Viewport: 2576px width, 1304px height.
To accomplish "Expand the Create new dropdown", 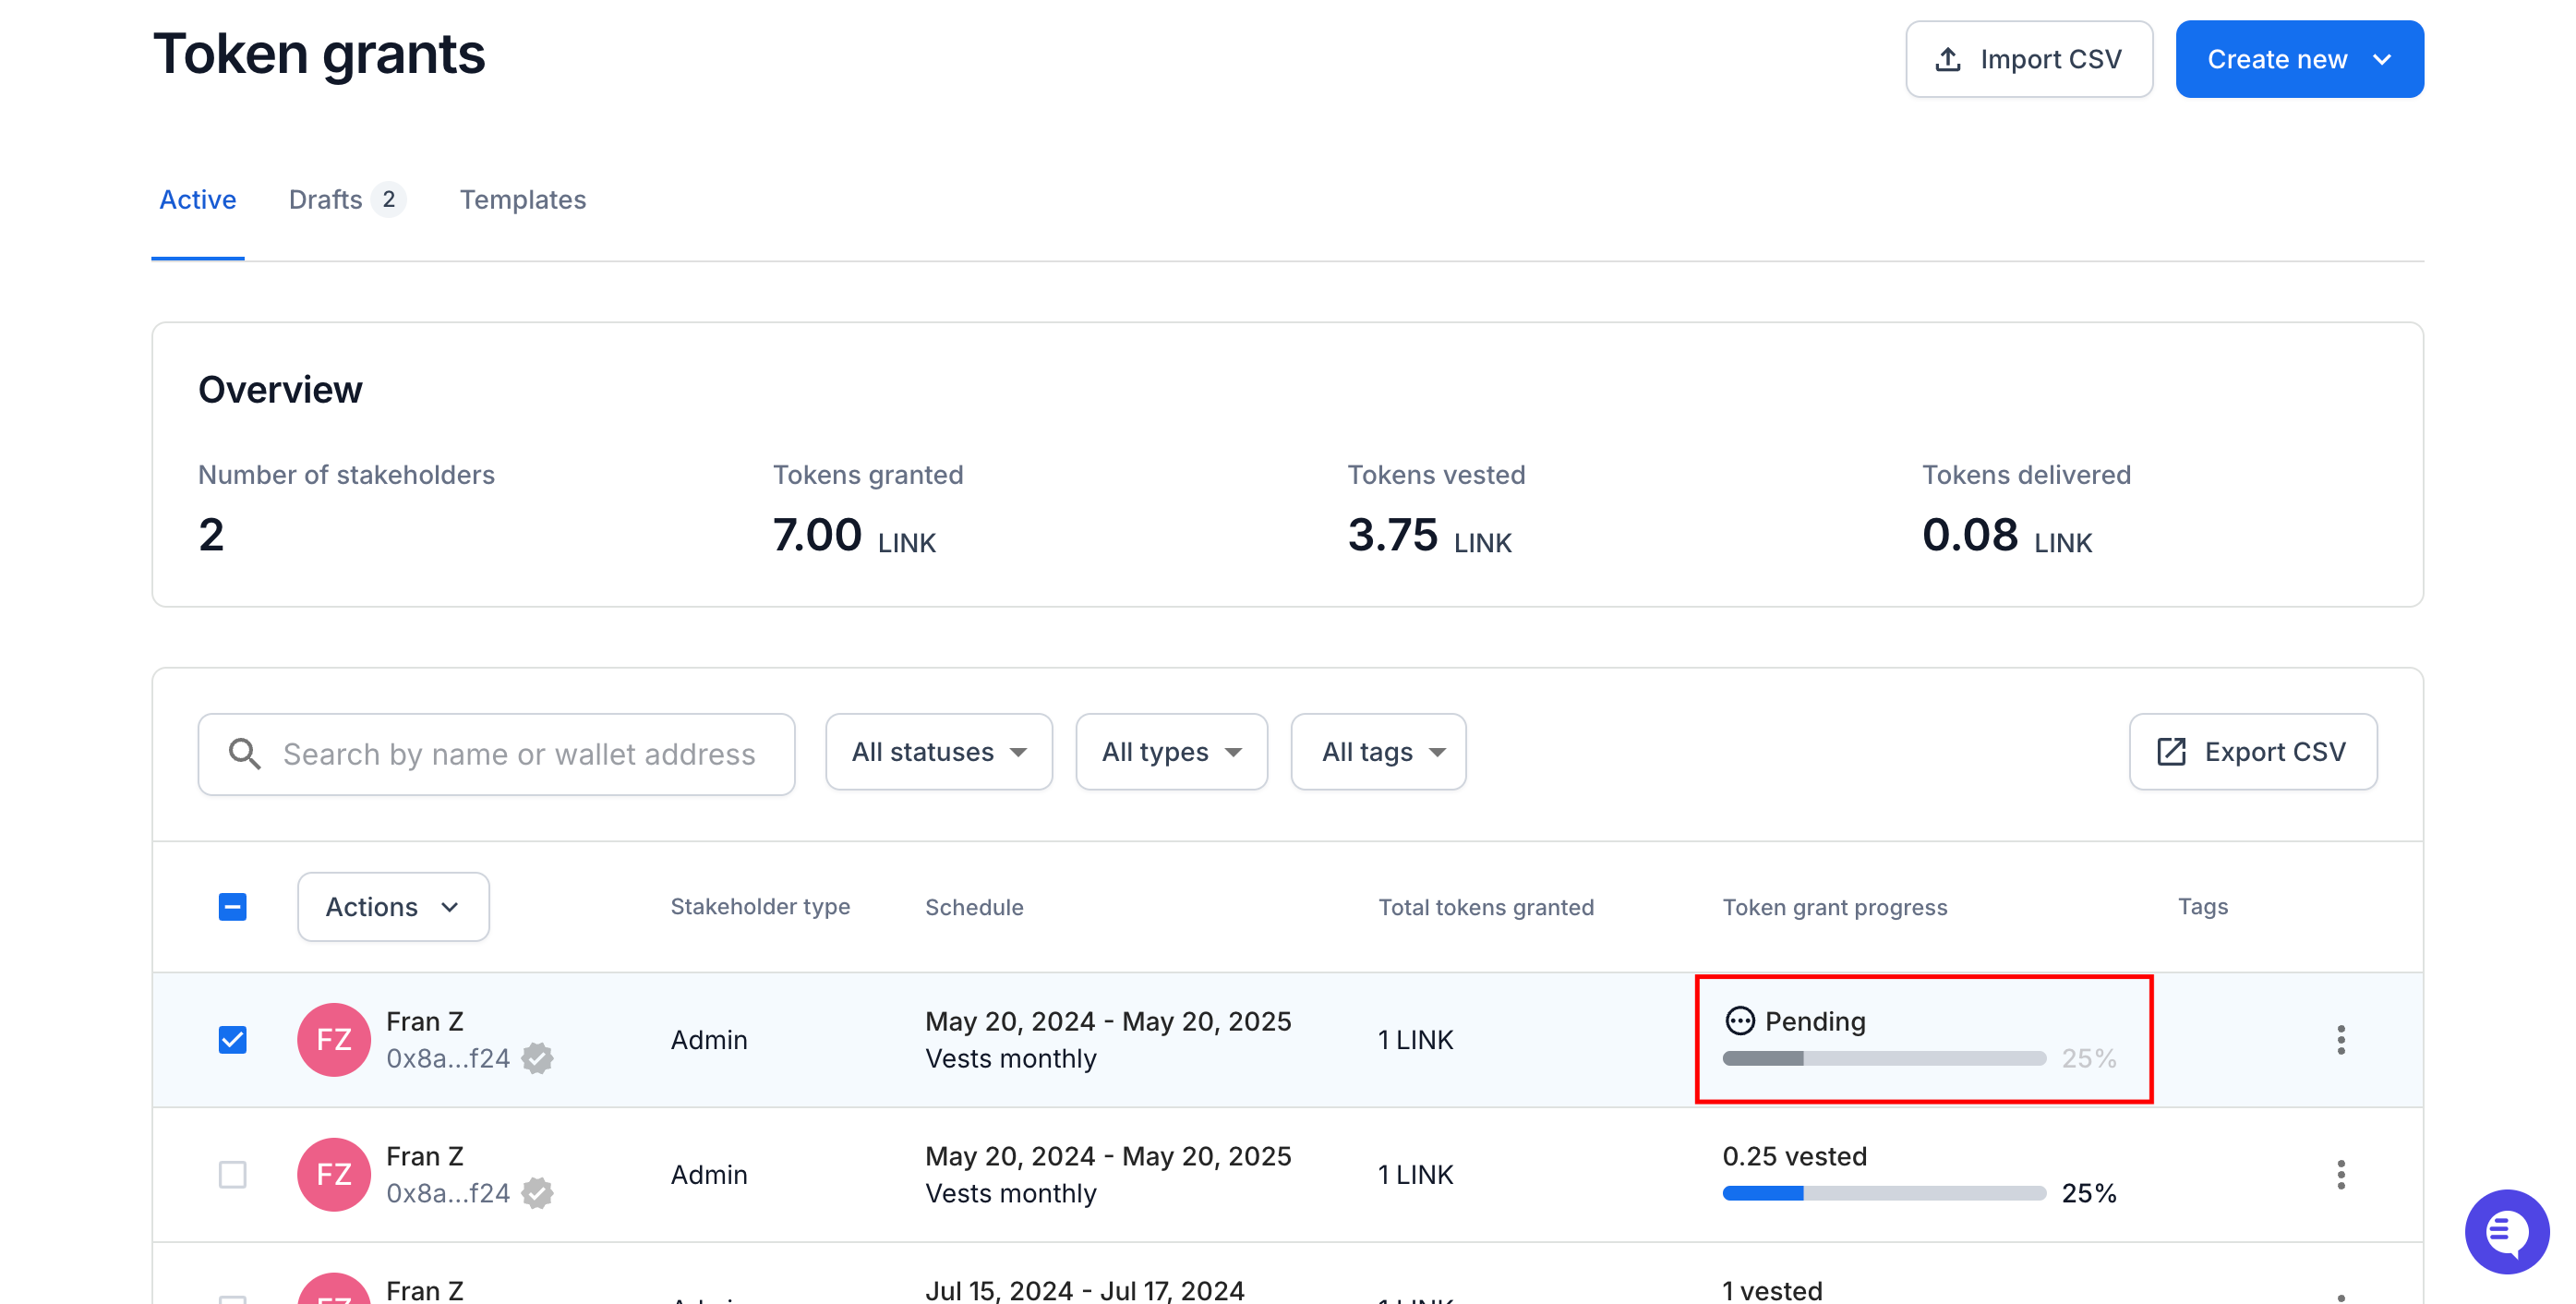I will click(x=2299, y=59).
